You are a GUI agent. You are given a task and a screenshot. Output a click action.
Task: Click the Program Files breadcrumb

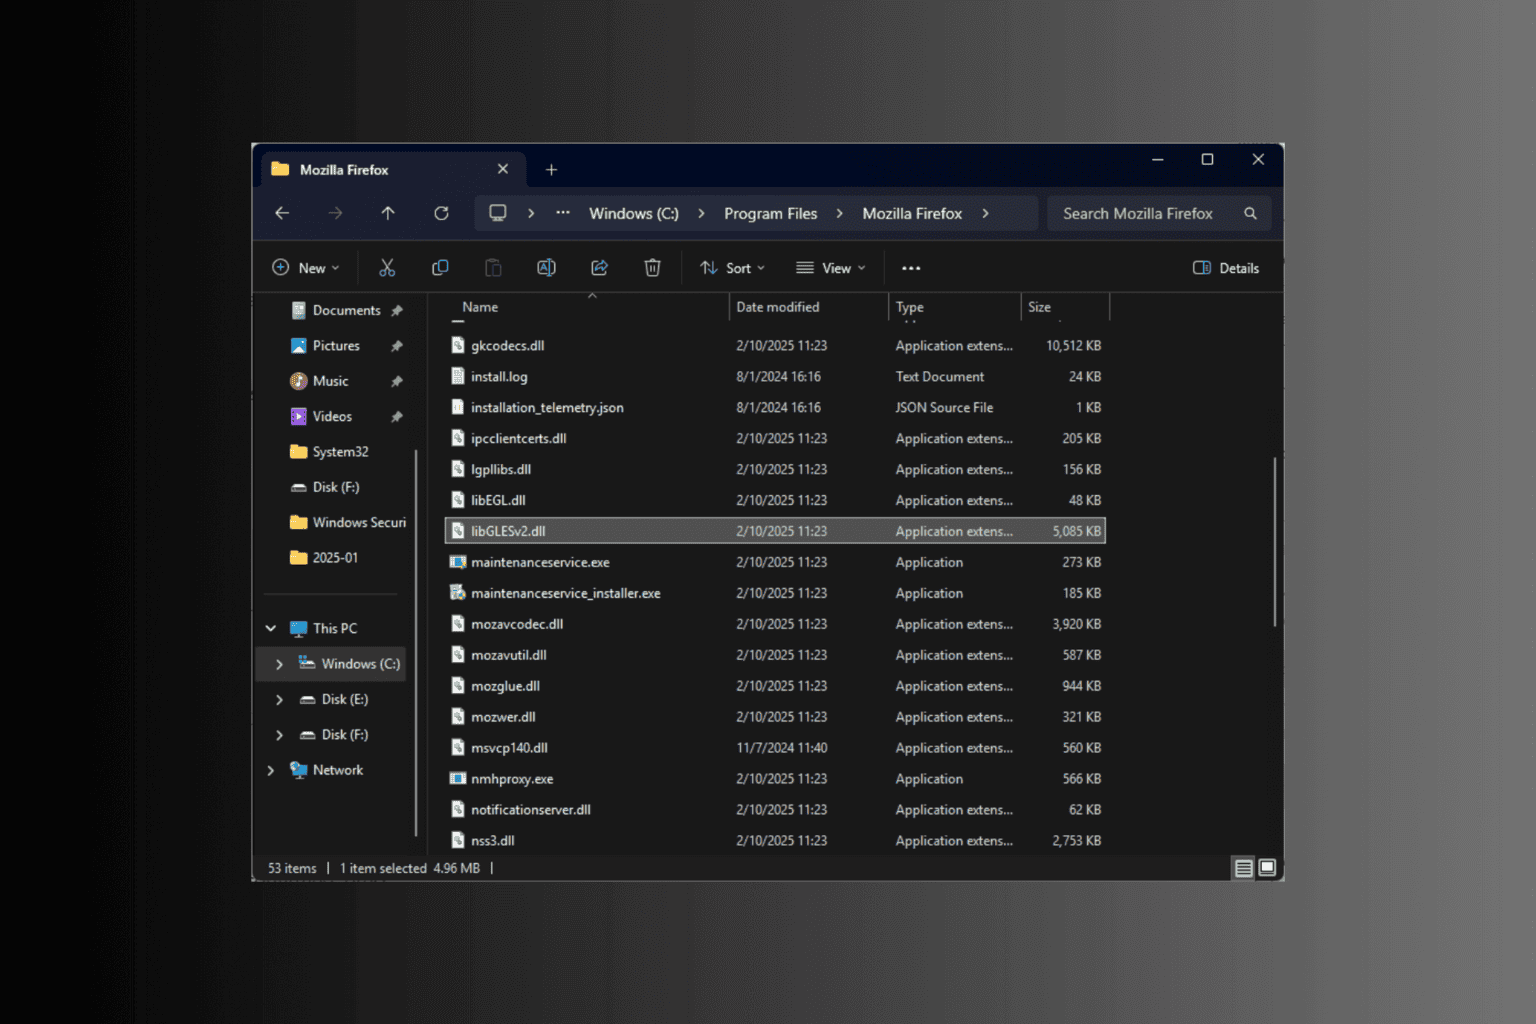pyautogui.click(x=770, y=213)
